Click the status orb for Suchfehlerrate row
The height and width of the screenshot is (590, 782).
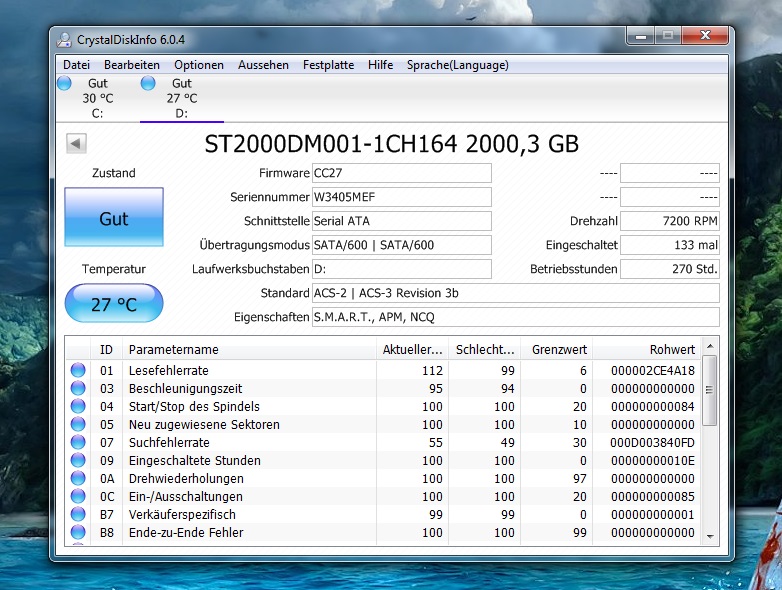[x=78, y=442]
